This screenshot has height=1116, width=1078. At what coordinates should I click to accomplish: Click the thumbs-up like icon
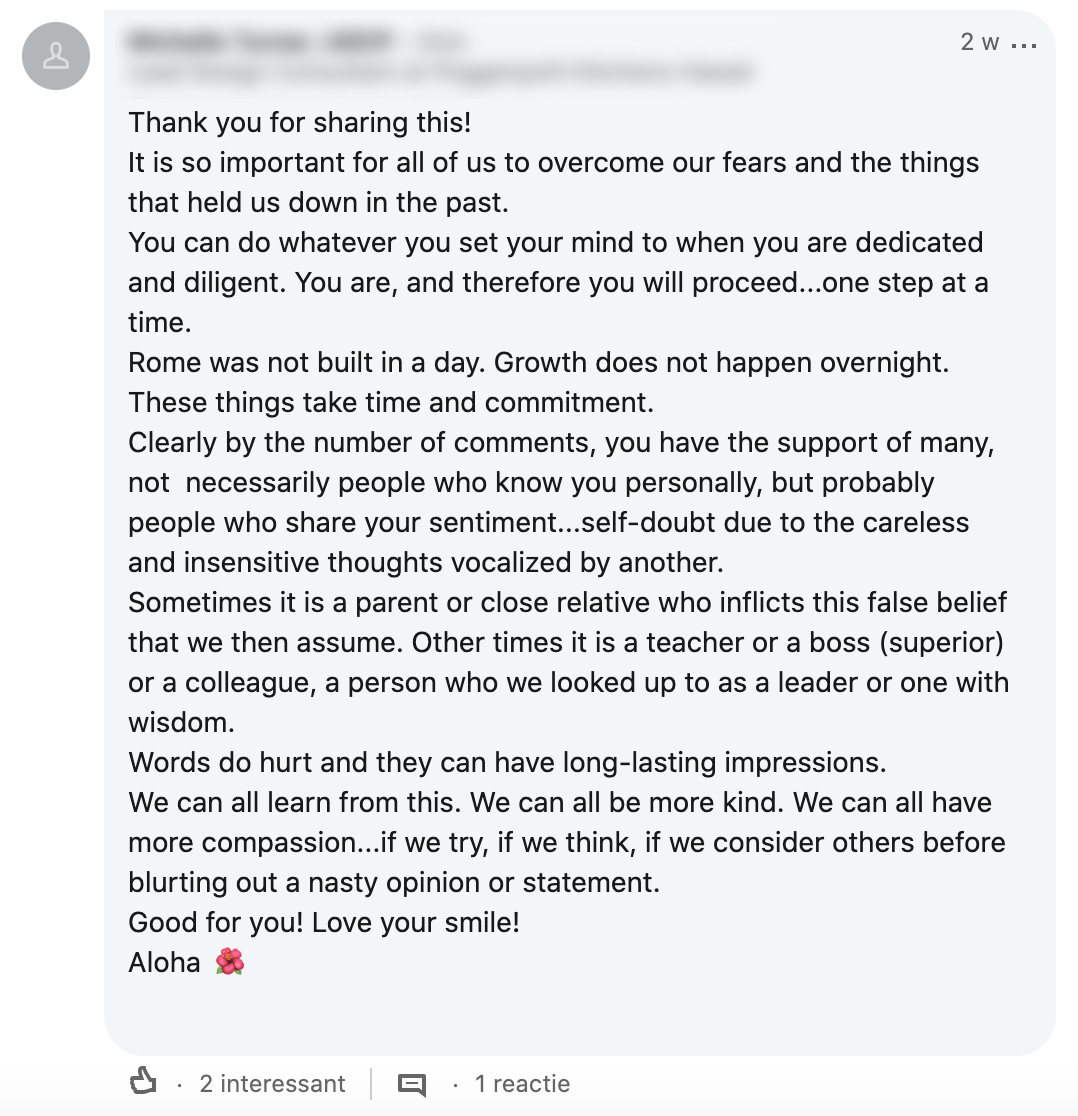click(x=144, y=1082)
